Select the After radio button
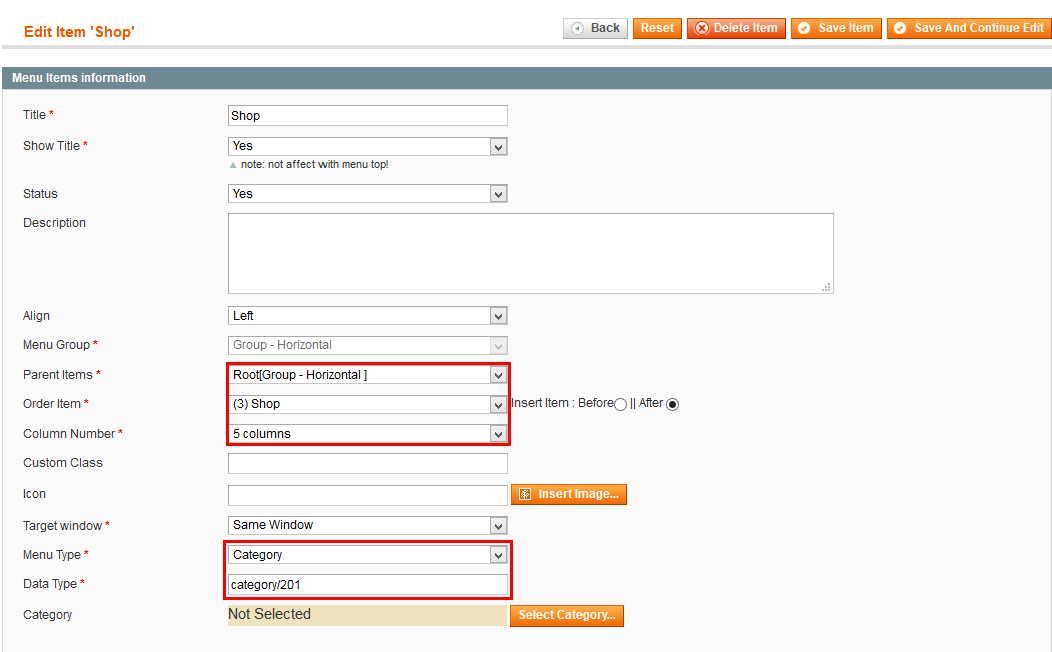 [x=672, y=404]
